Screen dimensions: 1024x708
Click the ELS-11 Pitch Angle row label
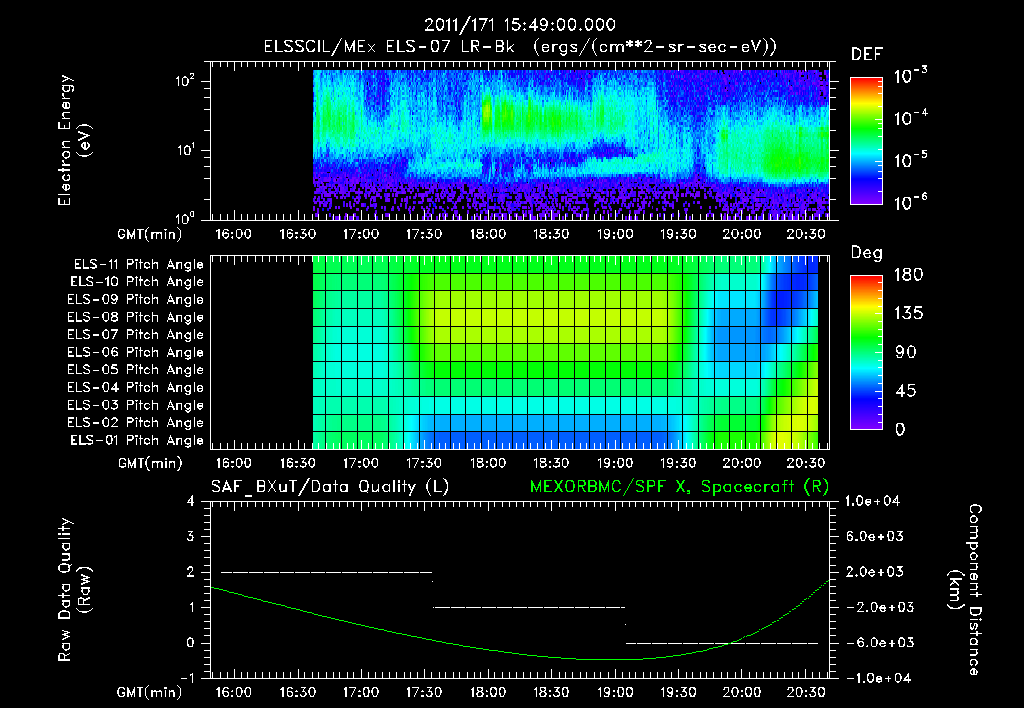[138, 265]
